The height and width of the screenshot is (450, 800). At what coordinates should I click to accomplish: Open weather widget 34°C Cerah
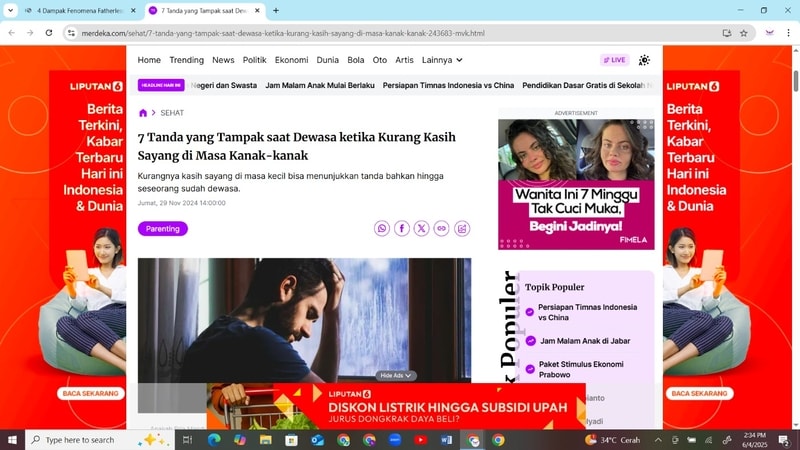(x=613, y=440)
